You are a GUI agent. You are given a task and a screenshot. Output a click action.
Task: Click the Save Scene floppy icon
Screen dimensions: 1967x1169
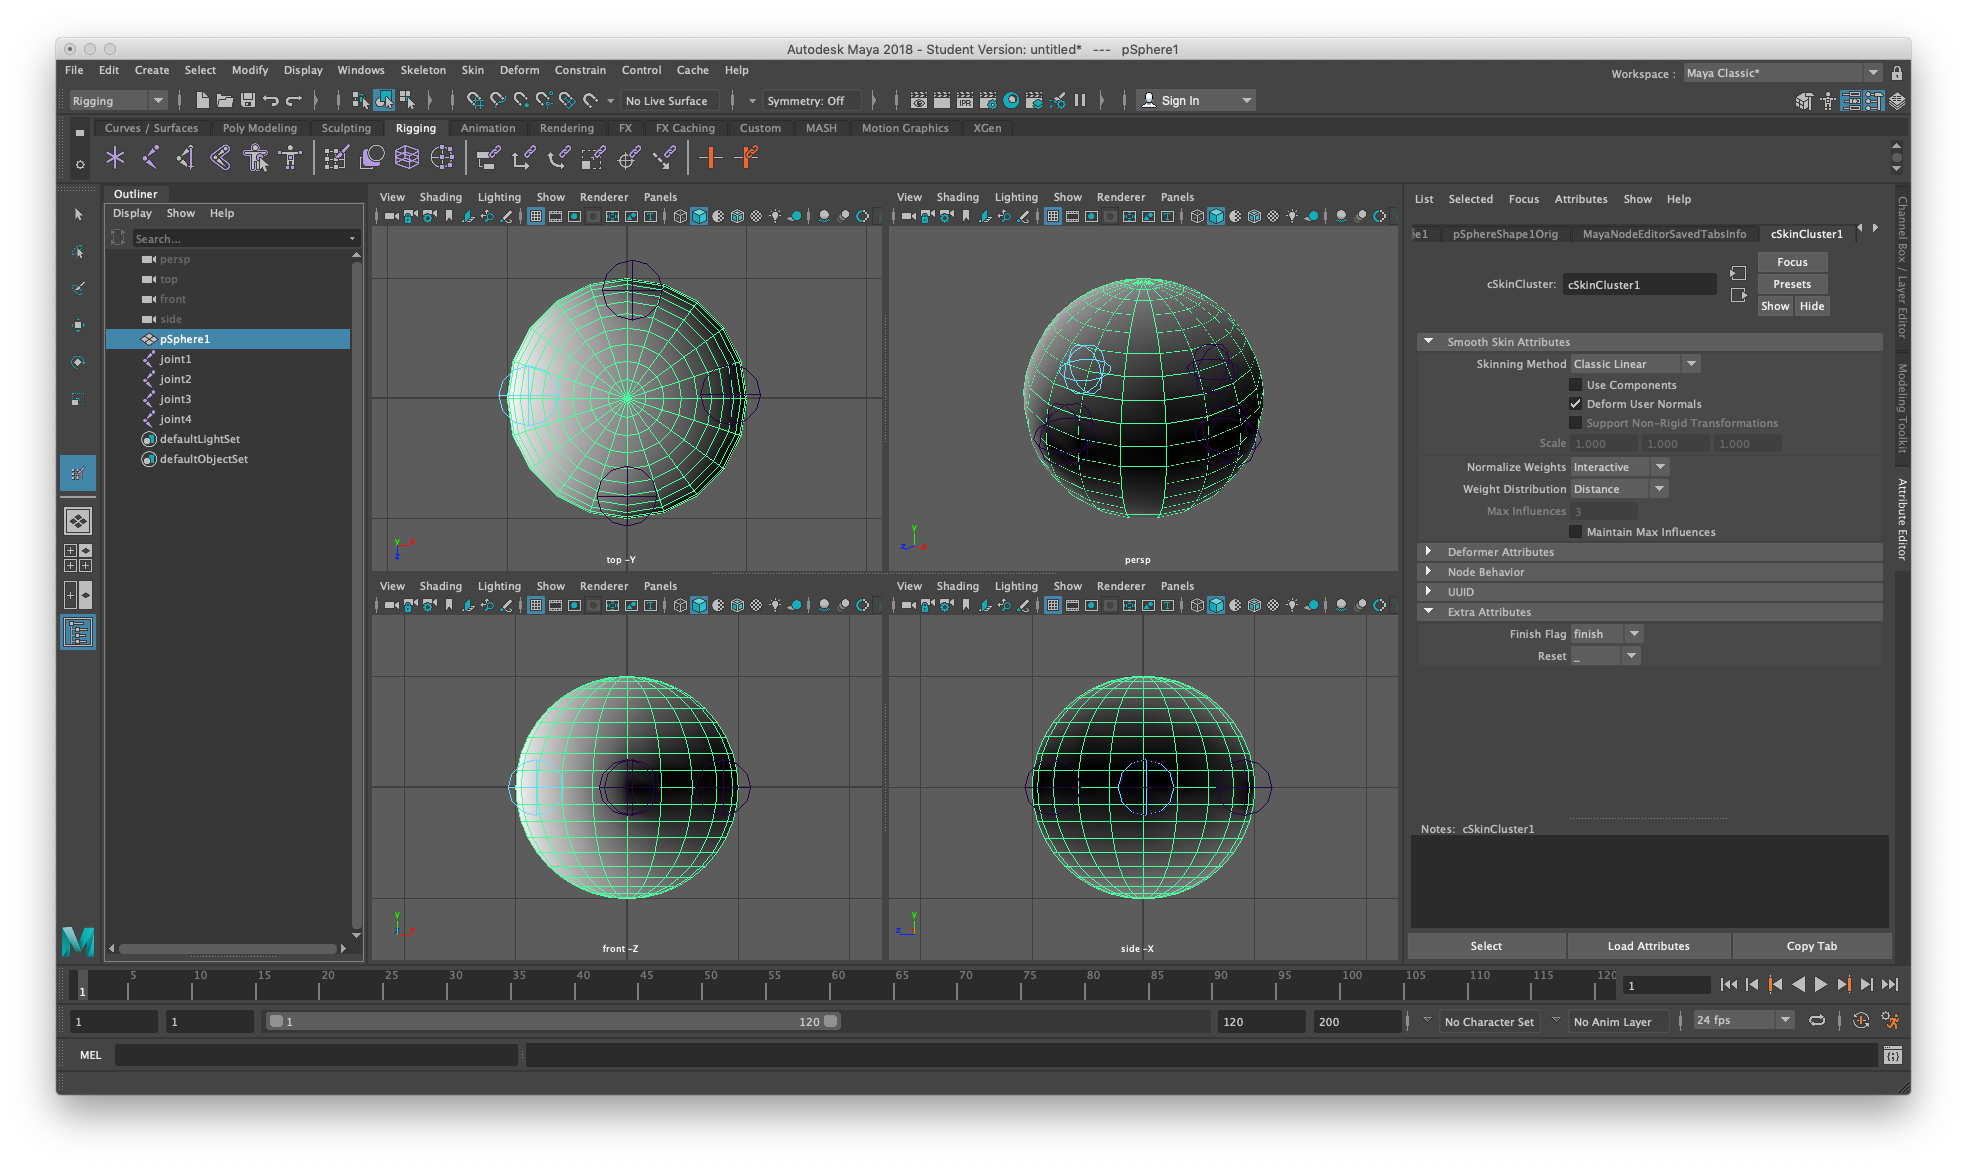coord(248,100)
